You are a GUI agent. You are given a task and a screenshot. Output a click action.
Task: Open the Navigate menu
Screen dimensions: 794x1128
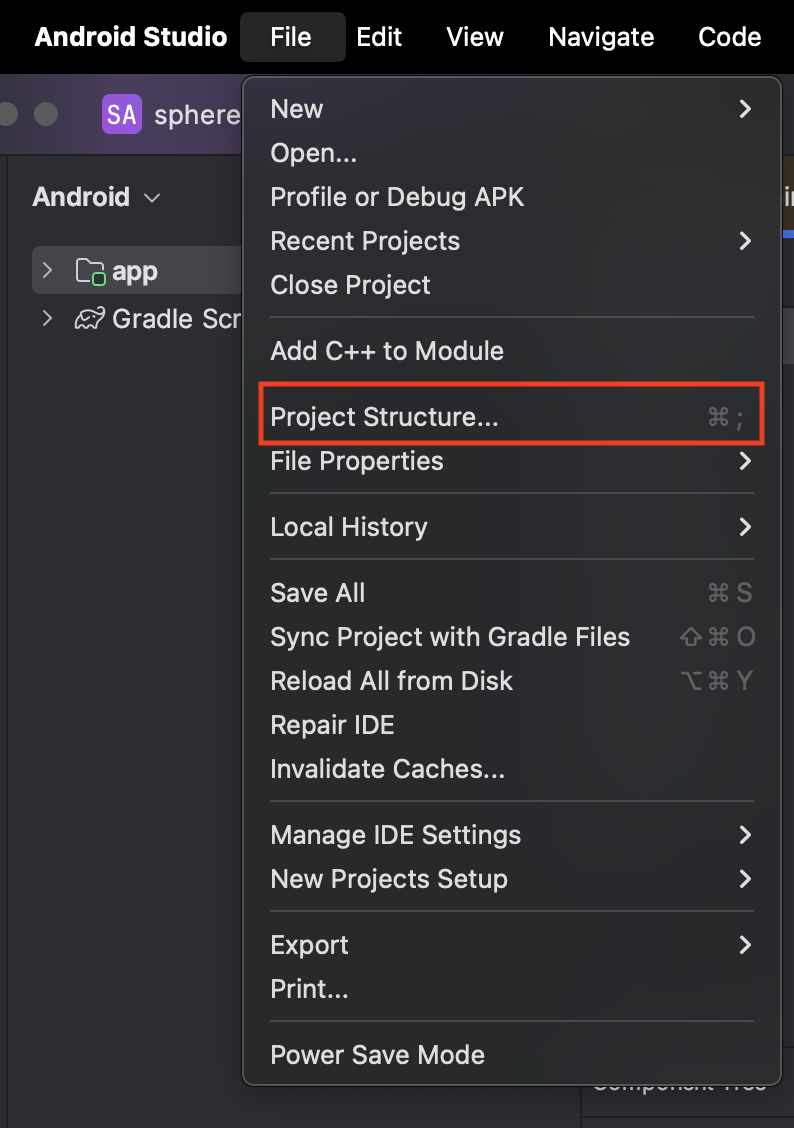600,37
